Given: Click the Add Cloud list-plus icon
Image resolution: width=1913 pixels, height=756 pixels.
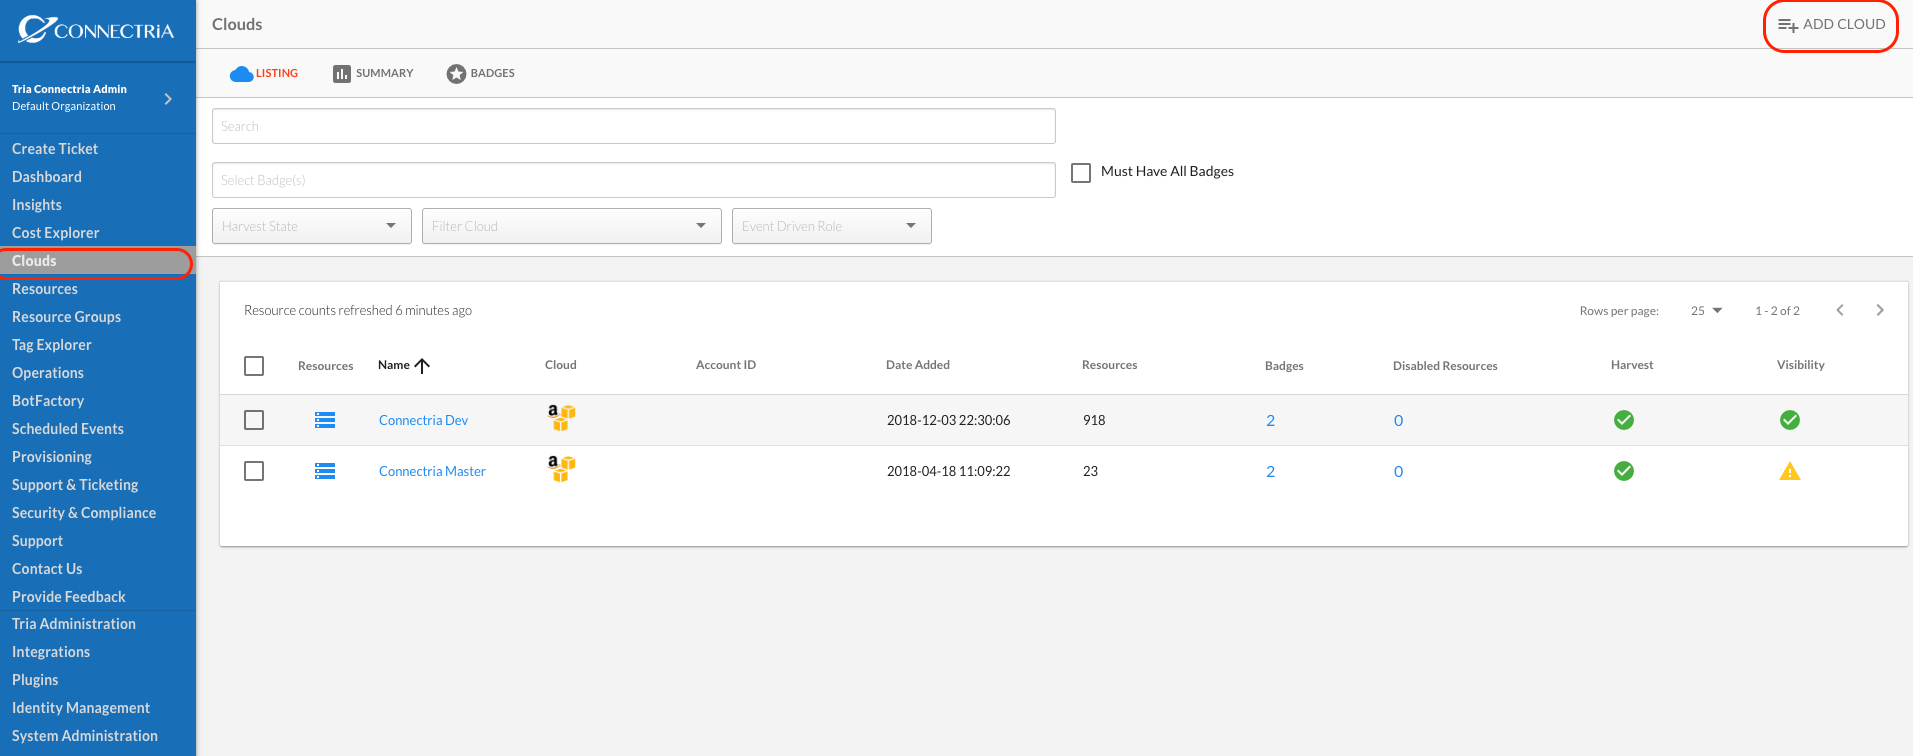Looking at the screenshot, I should (1788, 25).
